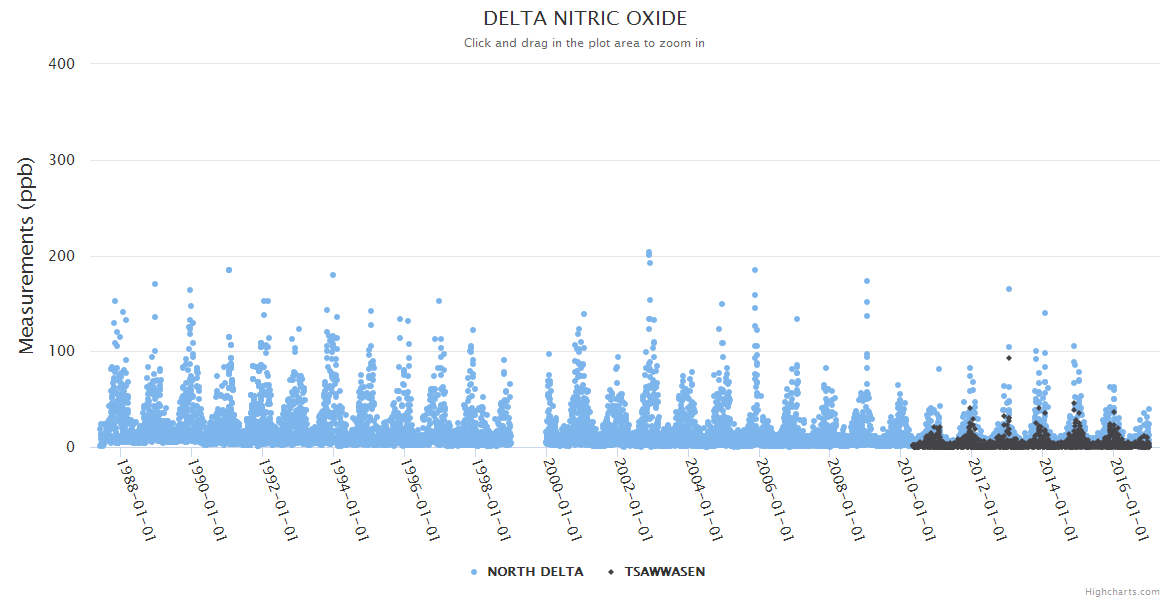Toggle the TSAWWASEN series in legend
This screenshot has height=600, width=1170.
pos(664,572)
